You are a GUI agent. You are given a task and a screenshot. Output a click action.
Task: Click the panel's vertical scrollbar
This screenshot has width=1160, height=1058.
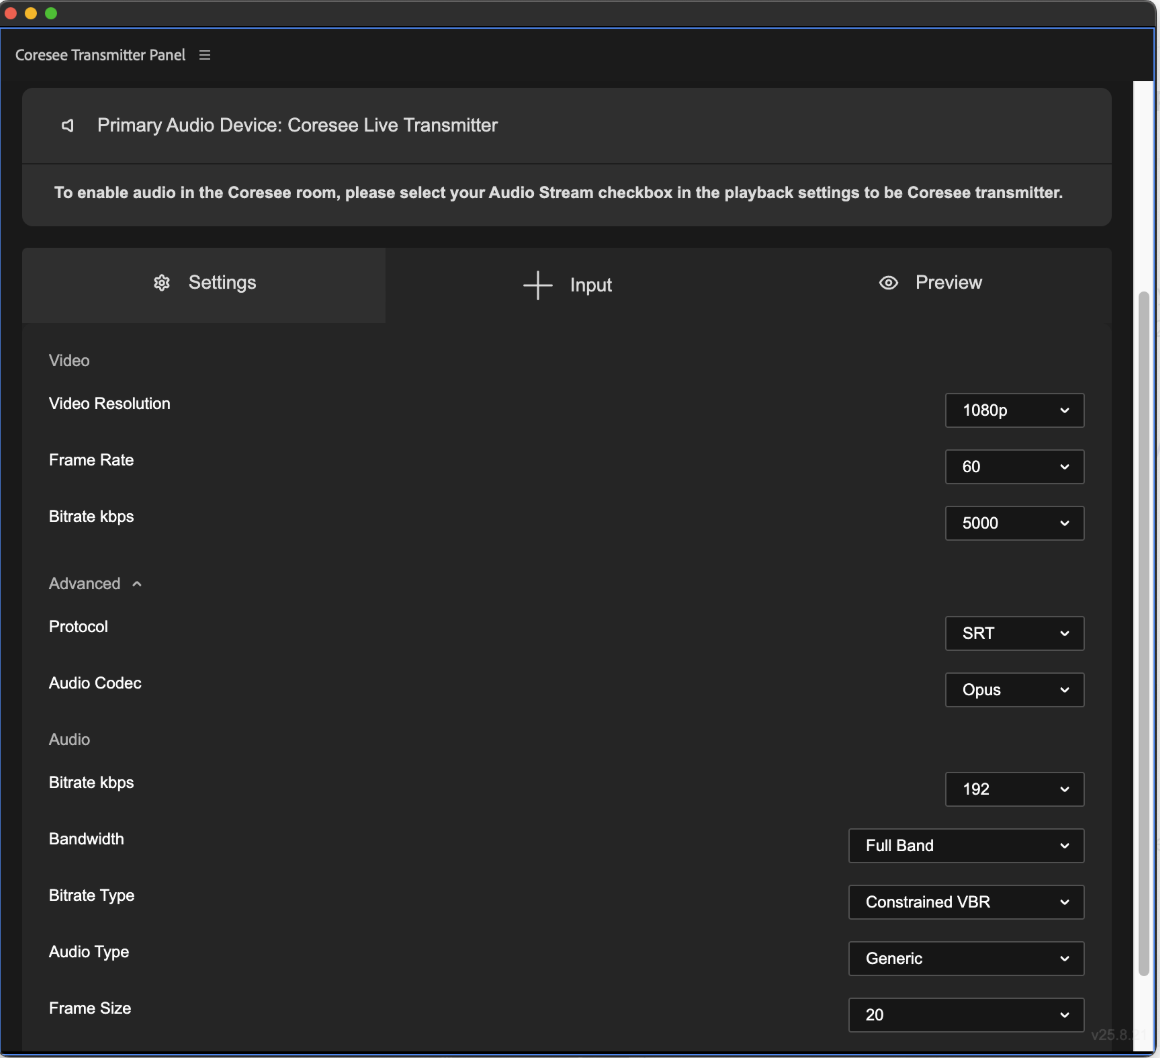pos(1144,633)
